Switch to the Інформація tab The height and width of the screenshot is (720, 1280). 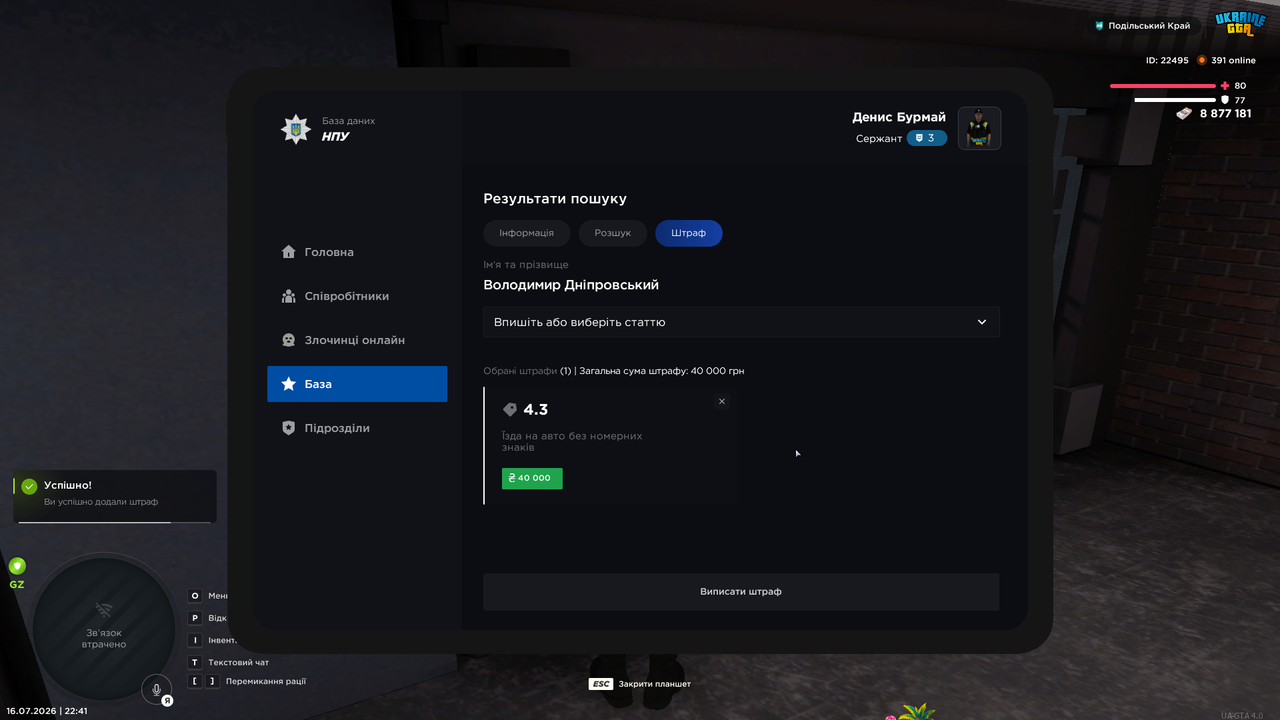tap(527, 233)
